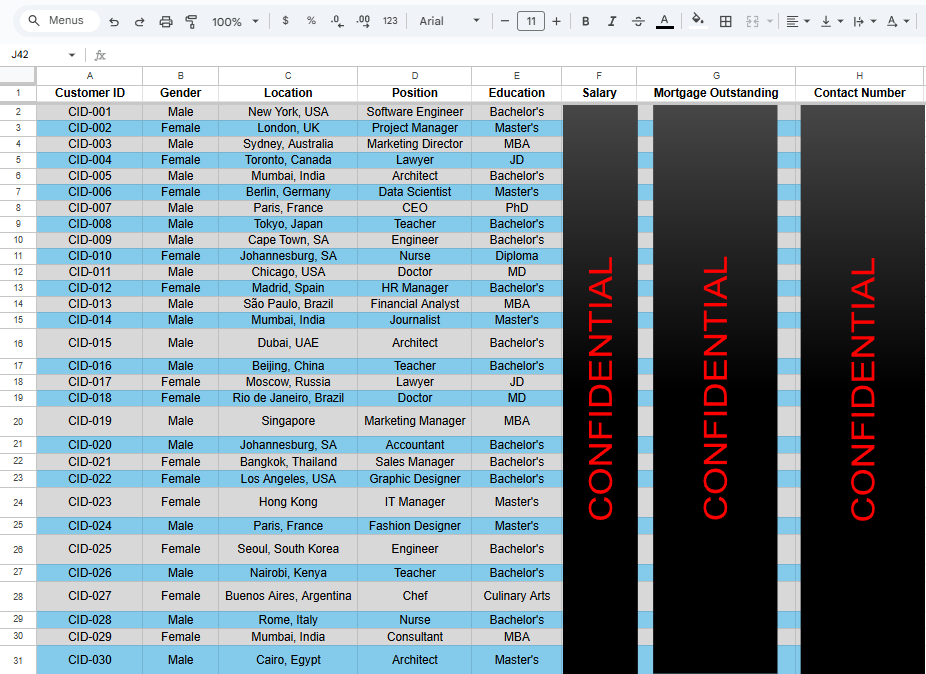Select the New York, USA cell

pyautogui.click(x=288, y=112)
